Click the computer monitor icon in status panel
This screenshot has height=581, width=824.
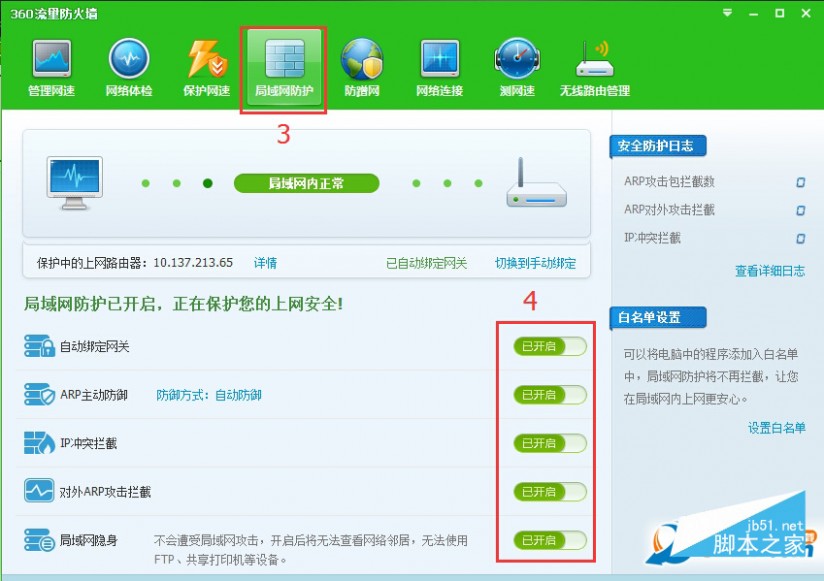[75, 183]
